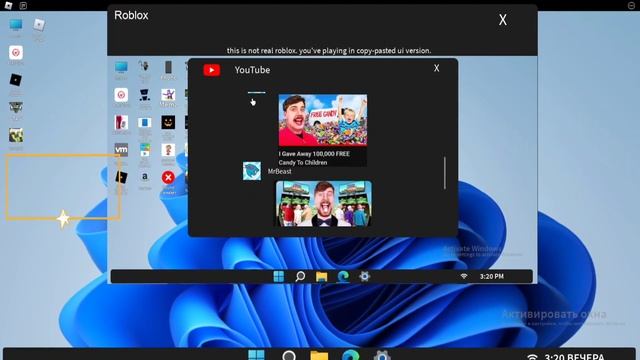This screenshot has width=640, height=360.
Task: Close the Roblox window with its X
Action: [x=502, y=20]
